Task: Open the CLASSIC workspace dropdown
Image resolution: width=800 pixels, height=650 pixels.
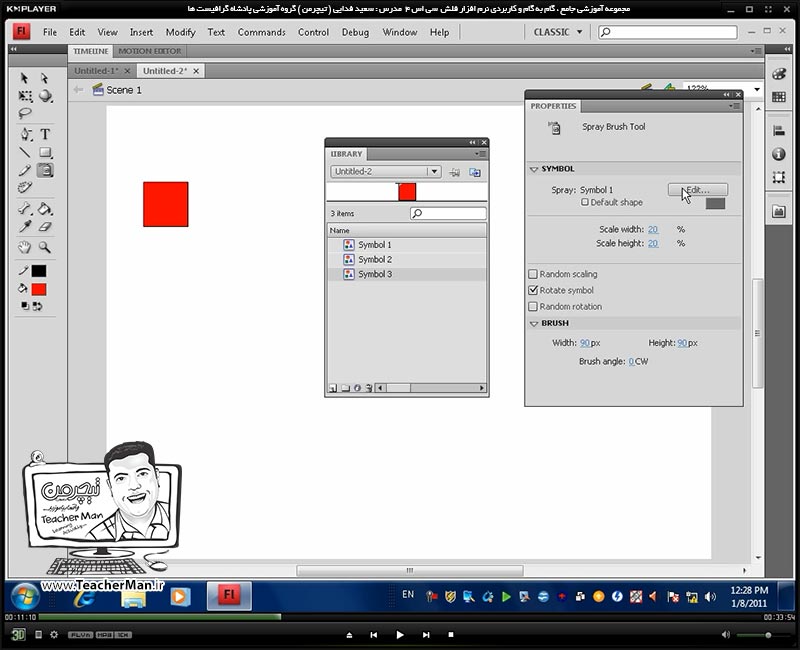Action: [x=557, y=32]
